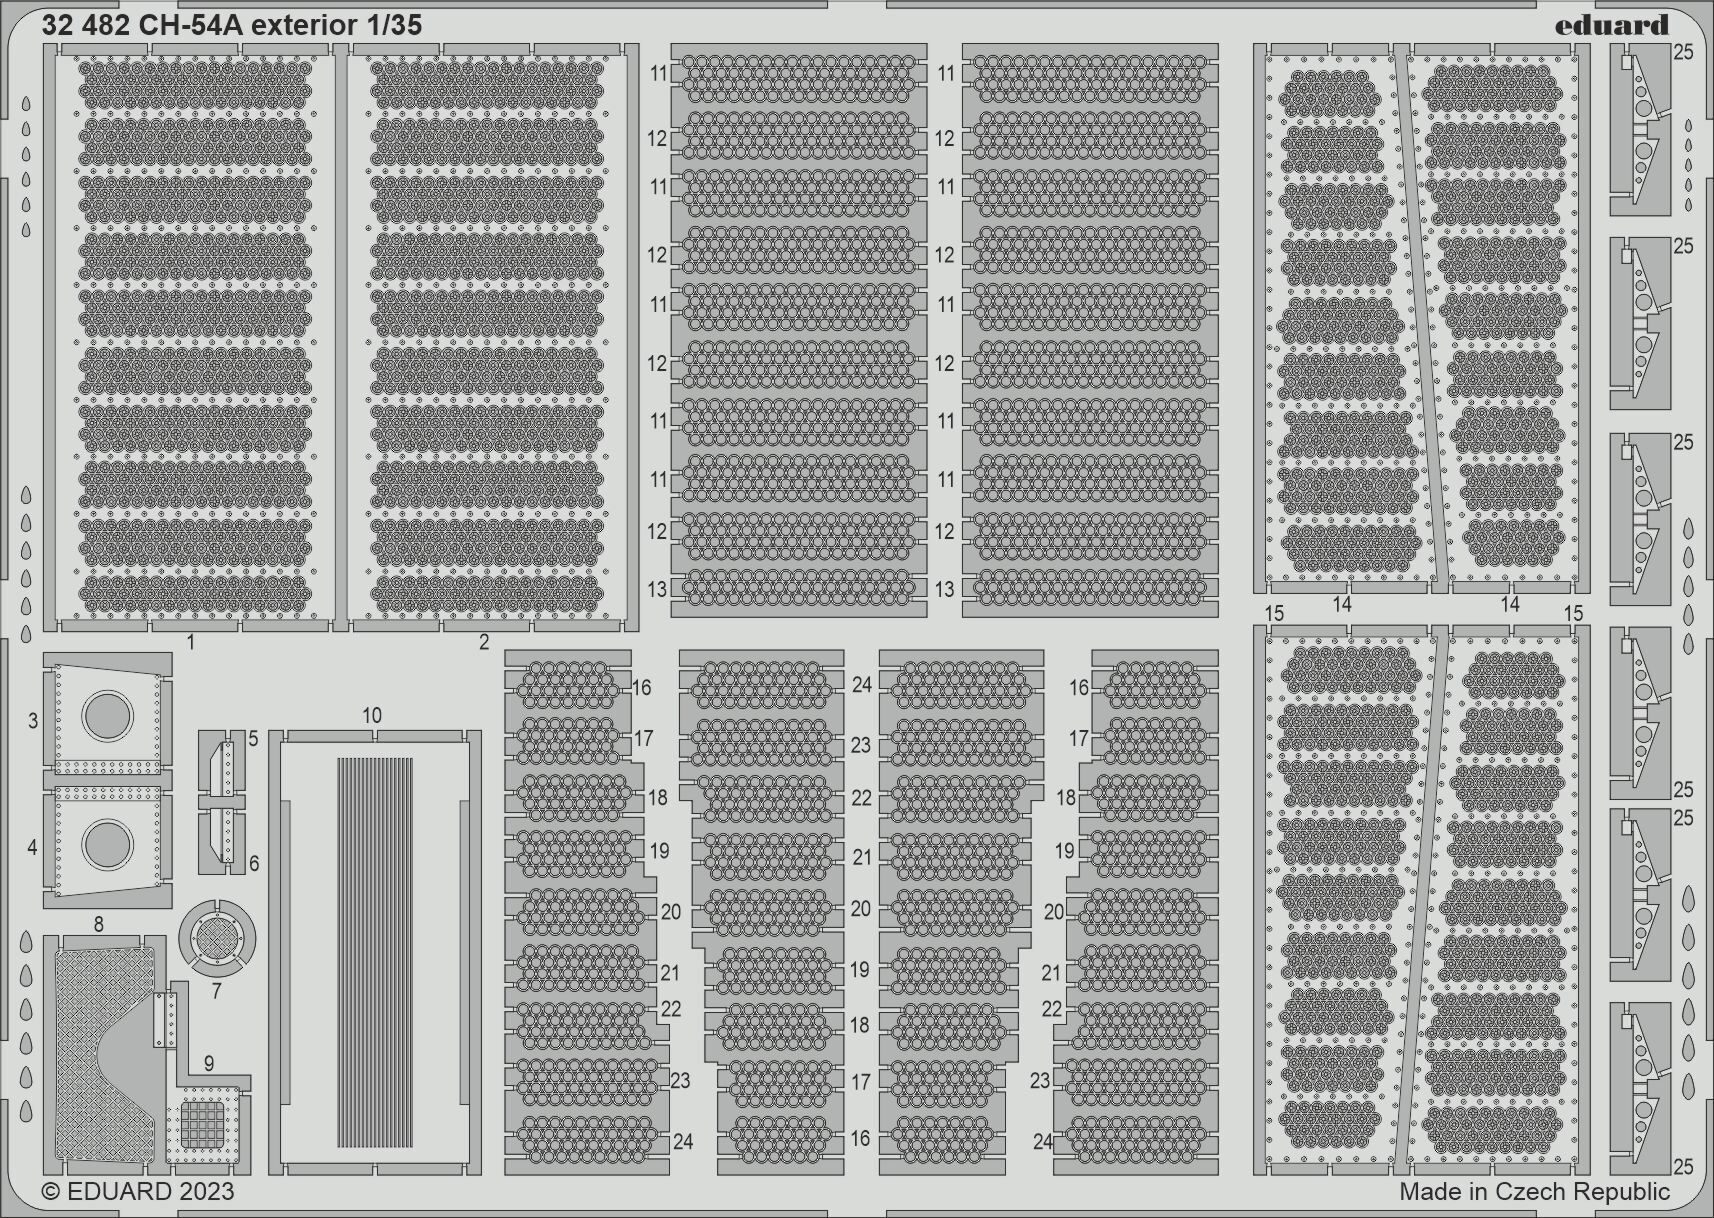This screenshot has height=1218, width=1714.
Task: Click the bottommost part 25 bracket
Action: [1640, 1092]
